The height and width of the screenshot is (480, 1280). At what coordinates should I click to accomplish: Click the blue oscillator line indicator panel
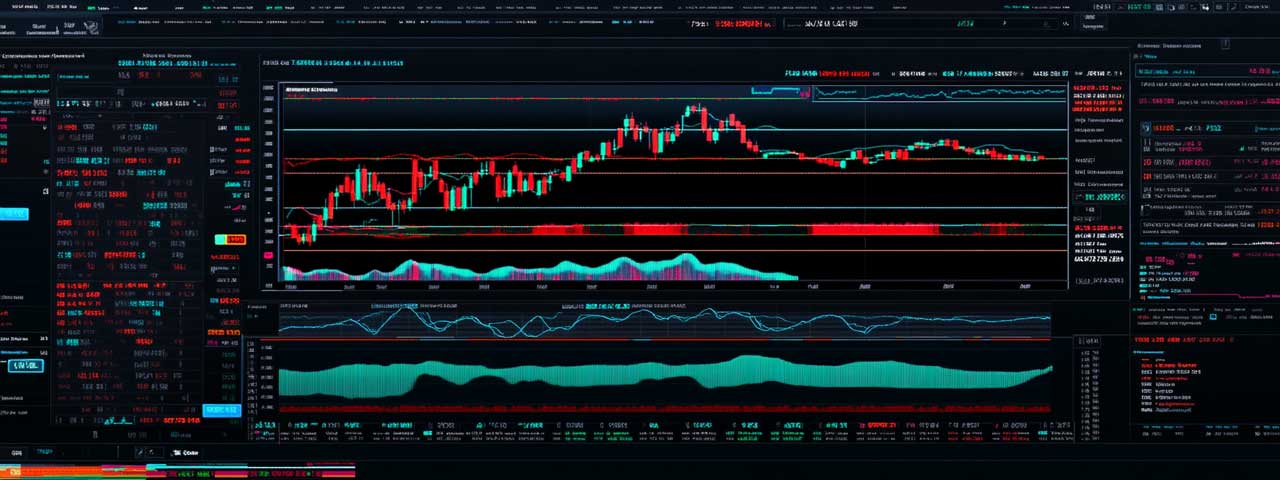pyautogui.click(x=664, y=321)
